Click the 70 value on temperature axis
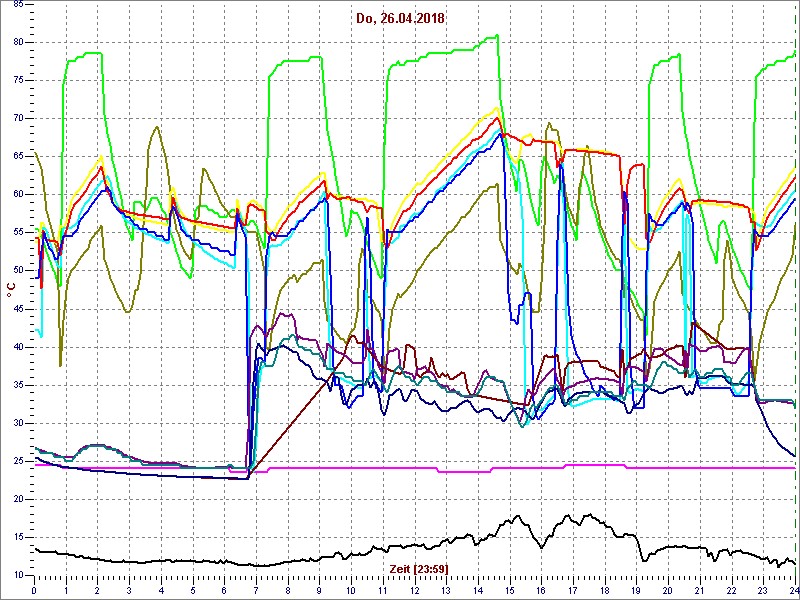 17,118
